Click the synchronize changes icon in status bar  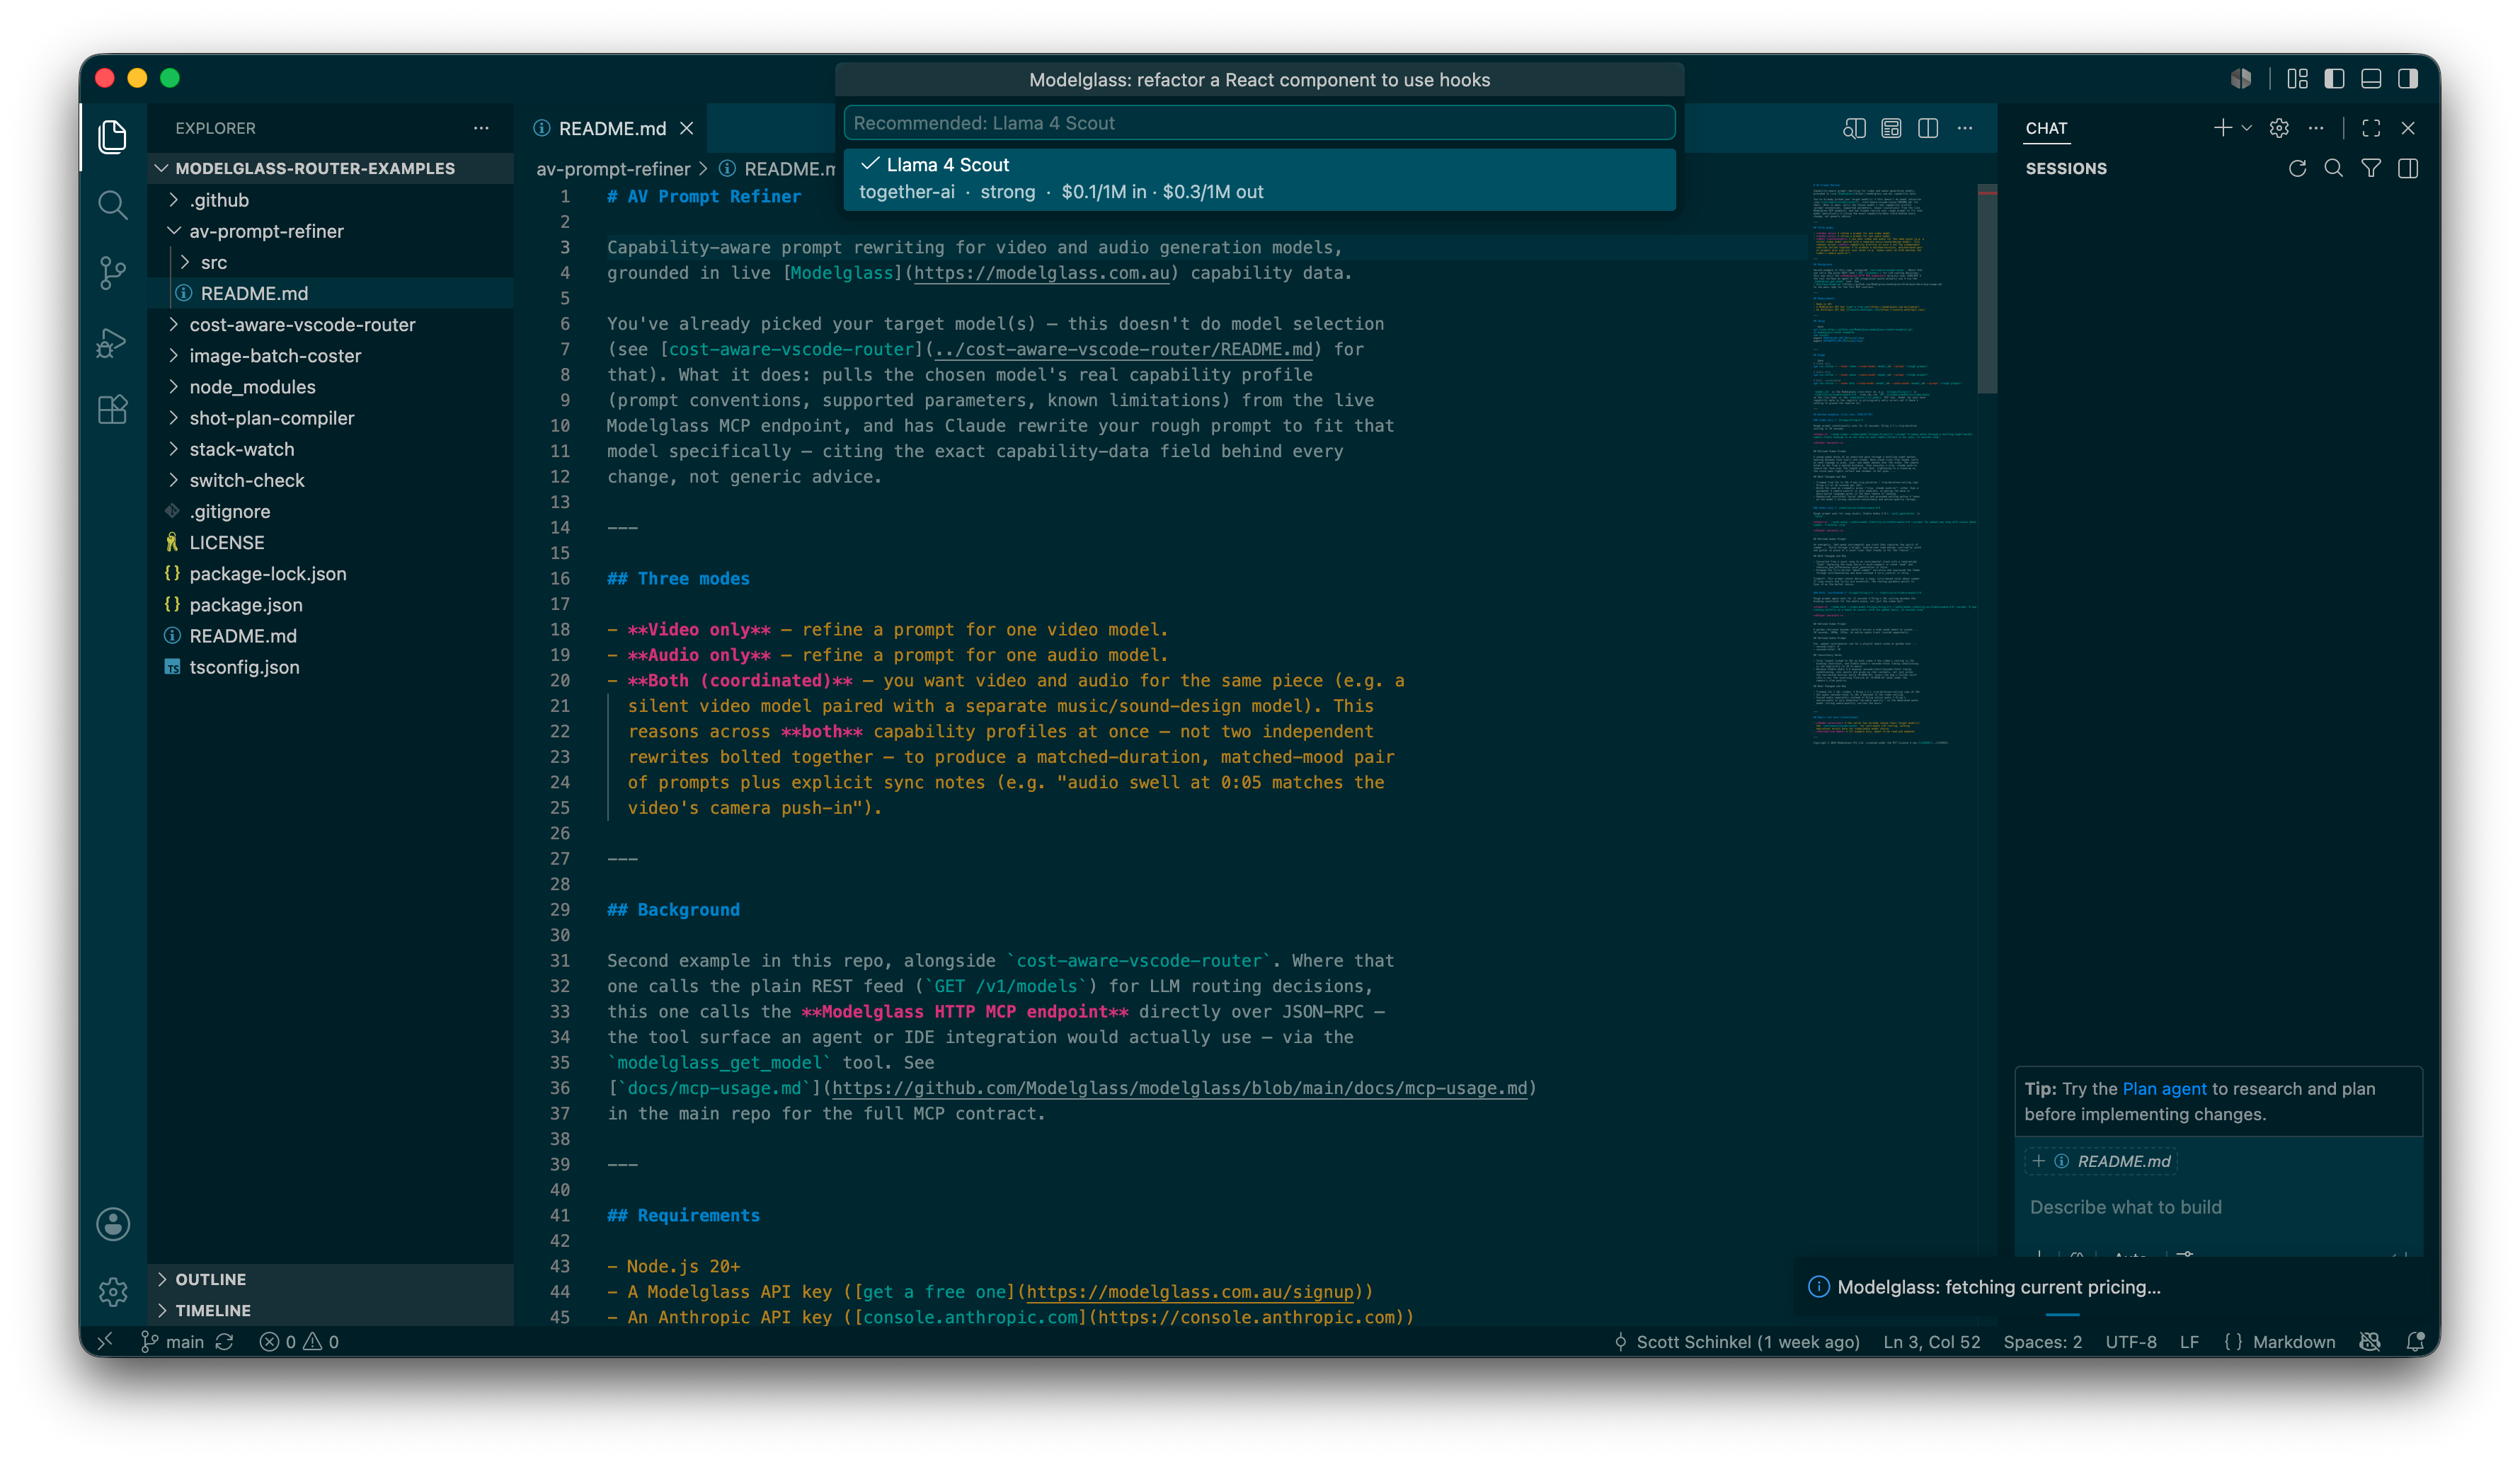[225, 1342]
